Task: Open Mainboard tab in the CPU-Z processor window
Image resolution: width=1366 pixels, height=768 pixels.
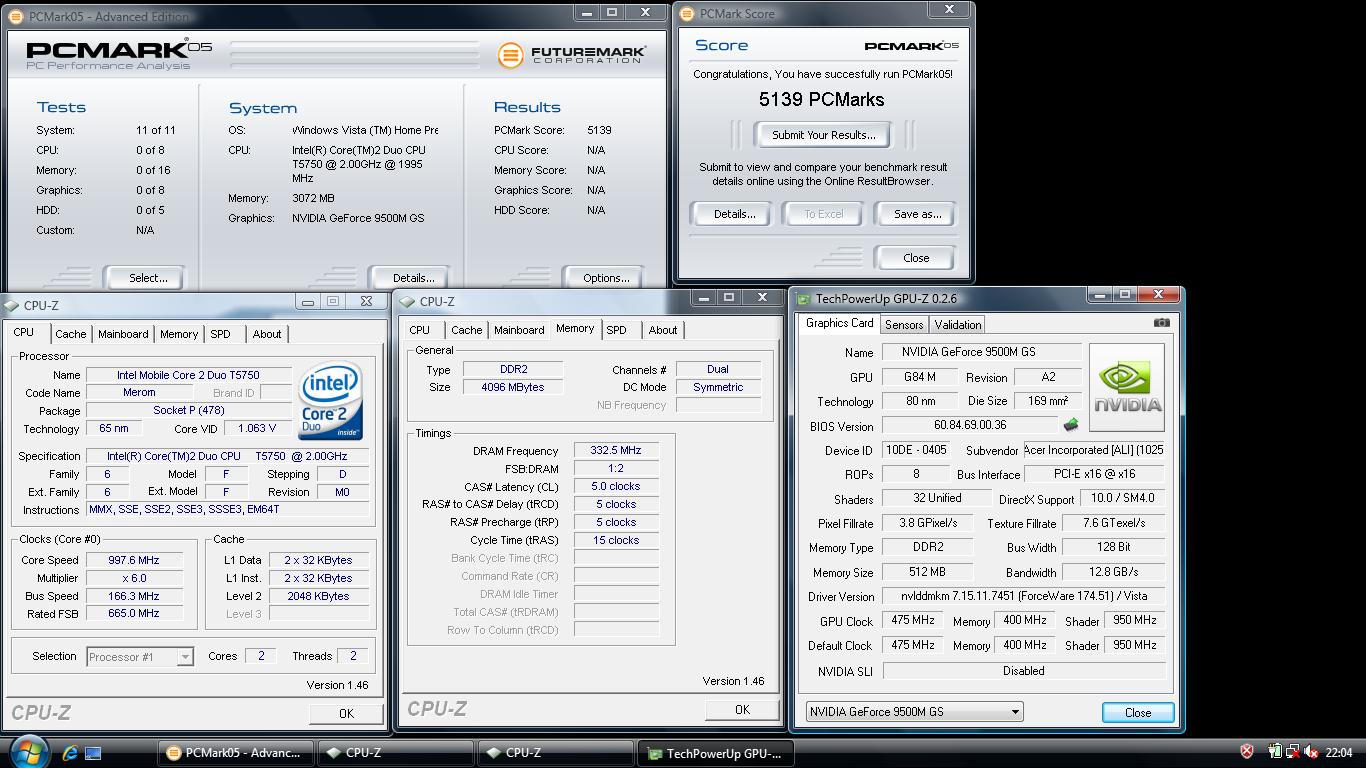Action: click(x=123, y=334)
